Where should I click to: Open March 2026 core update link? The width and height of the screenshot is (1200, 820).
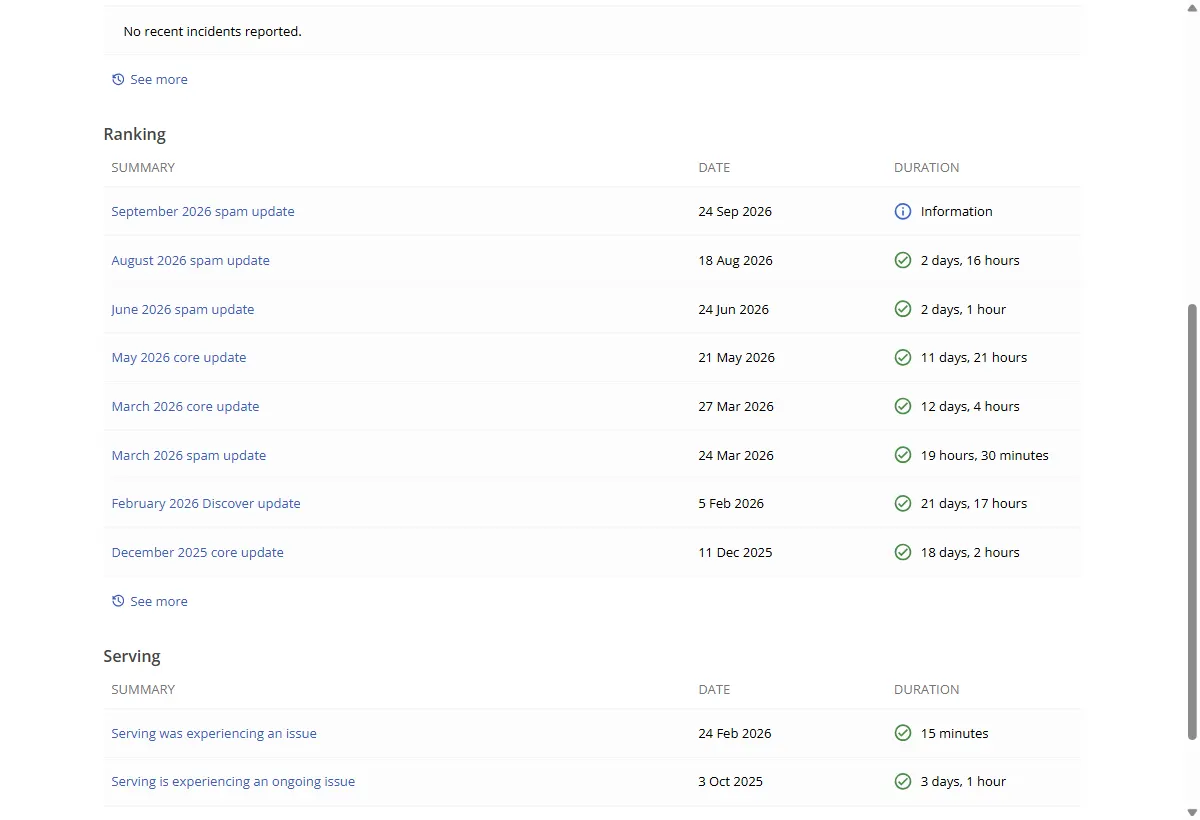click(x=185, y=406)
